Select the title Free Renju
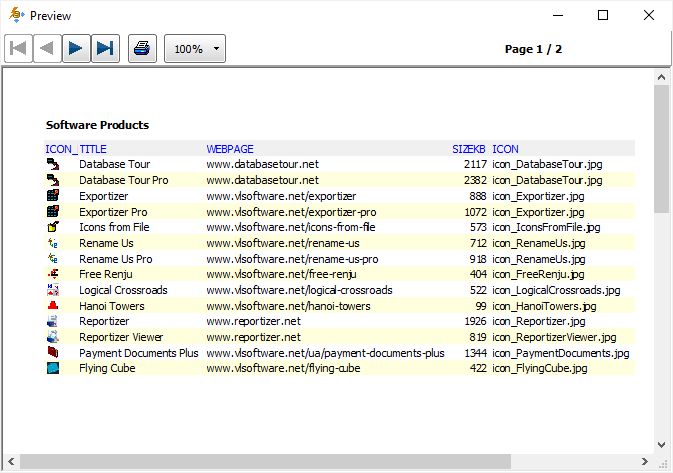This screenshot has width=673, height=473. click(x=106, y=274)
